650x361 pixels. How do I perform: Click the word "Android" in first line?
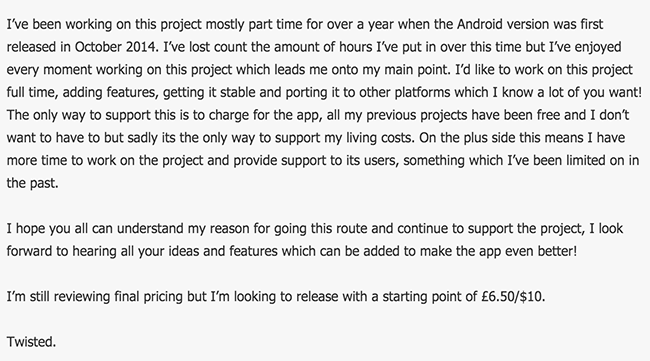pyautogui.click(x=480, y=24)
